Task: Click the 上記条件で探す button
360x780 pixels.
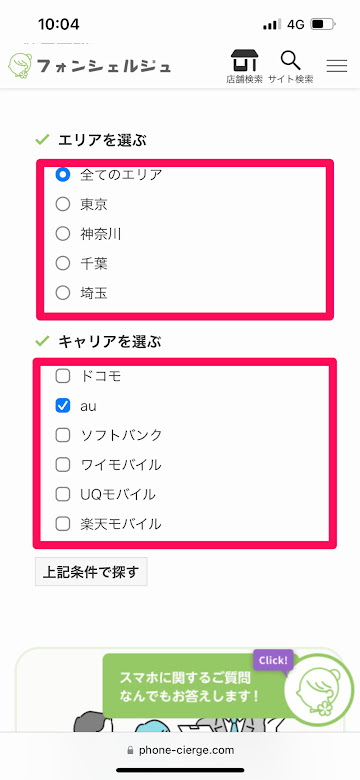Action: pyautogui.click(x=91, y=572)
